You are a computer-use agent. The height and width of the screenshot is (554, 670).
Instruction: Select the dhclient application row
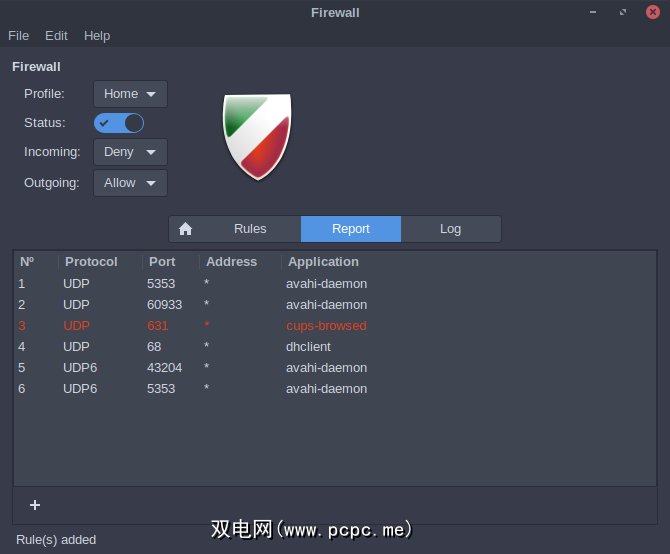(335, 347)
